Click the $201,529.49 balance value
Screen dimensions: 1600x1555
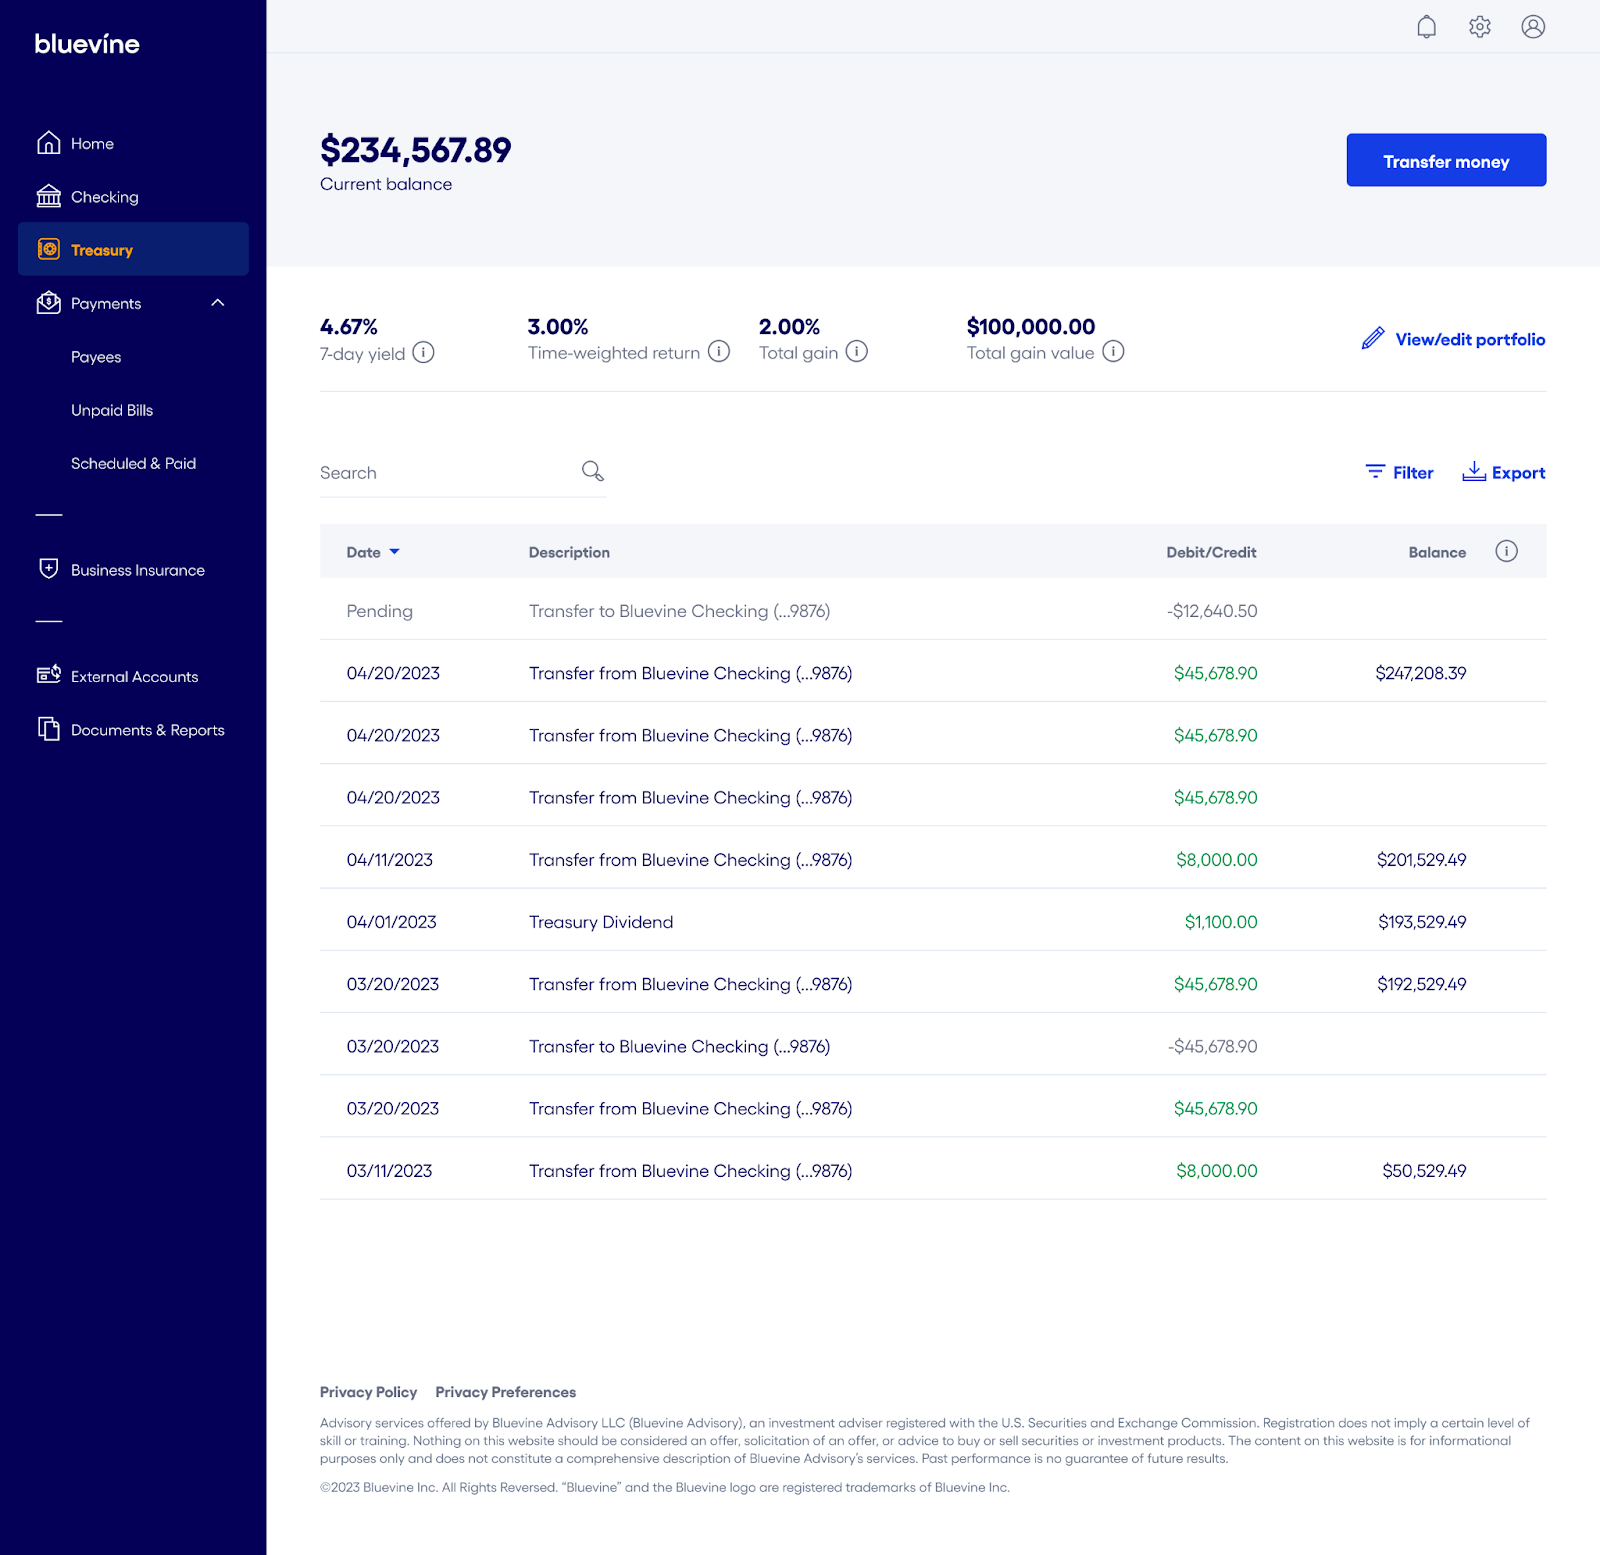tap(1422, 860)
